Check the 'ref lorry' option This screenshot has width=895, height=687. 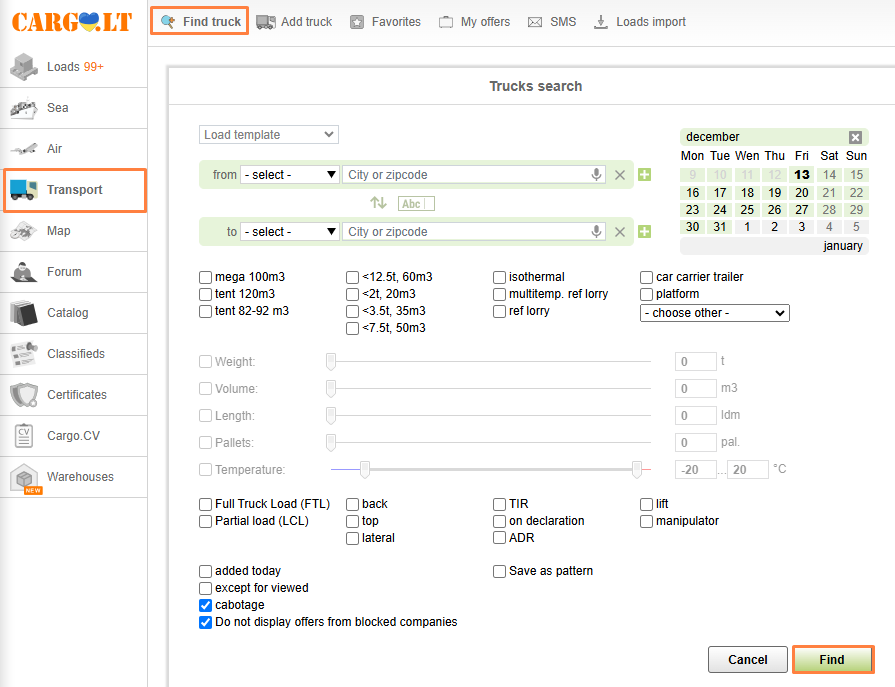(500, 311)
